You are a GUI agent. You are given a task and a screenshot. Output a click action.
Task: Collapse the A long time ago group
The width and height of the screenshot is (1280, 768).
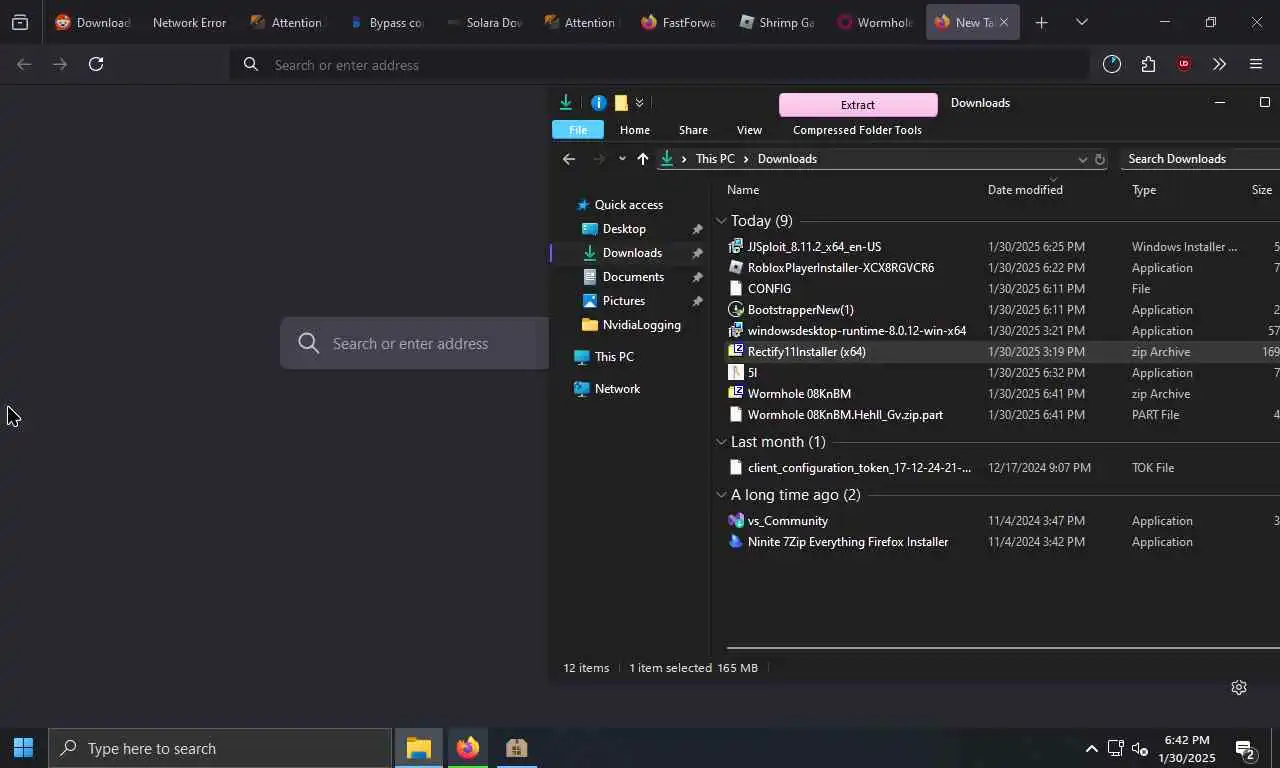721,495
